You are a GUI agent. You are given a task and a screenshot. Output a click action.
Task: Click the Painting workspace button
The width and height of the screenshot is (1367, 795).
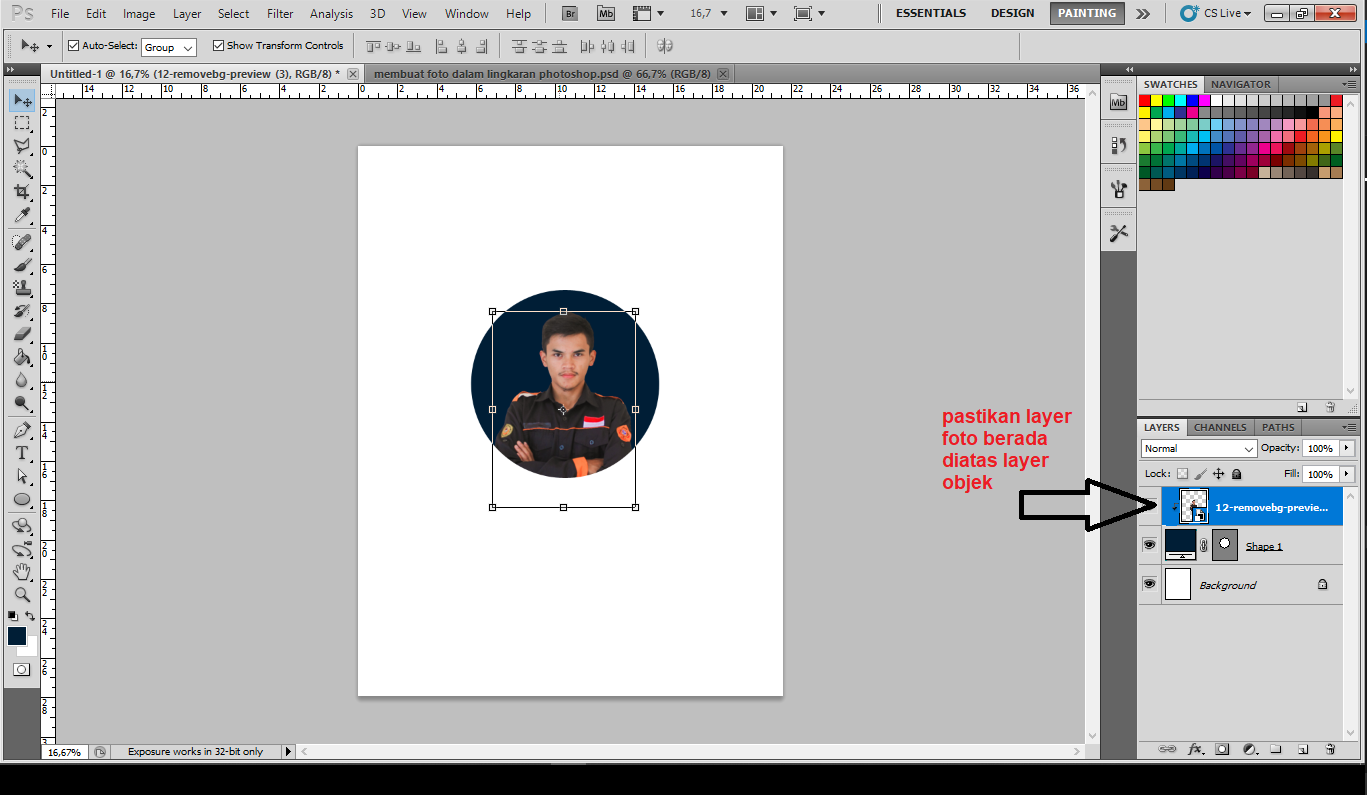point(1087,13)
